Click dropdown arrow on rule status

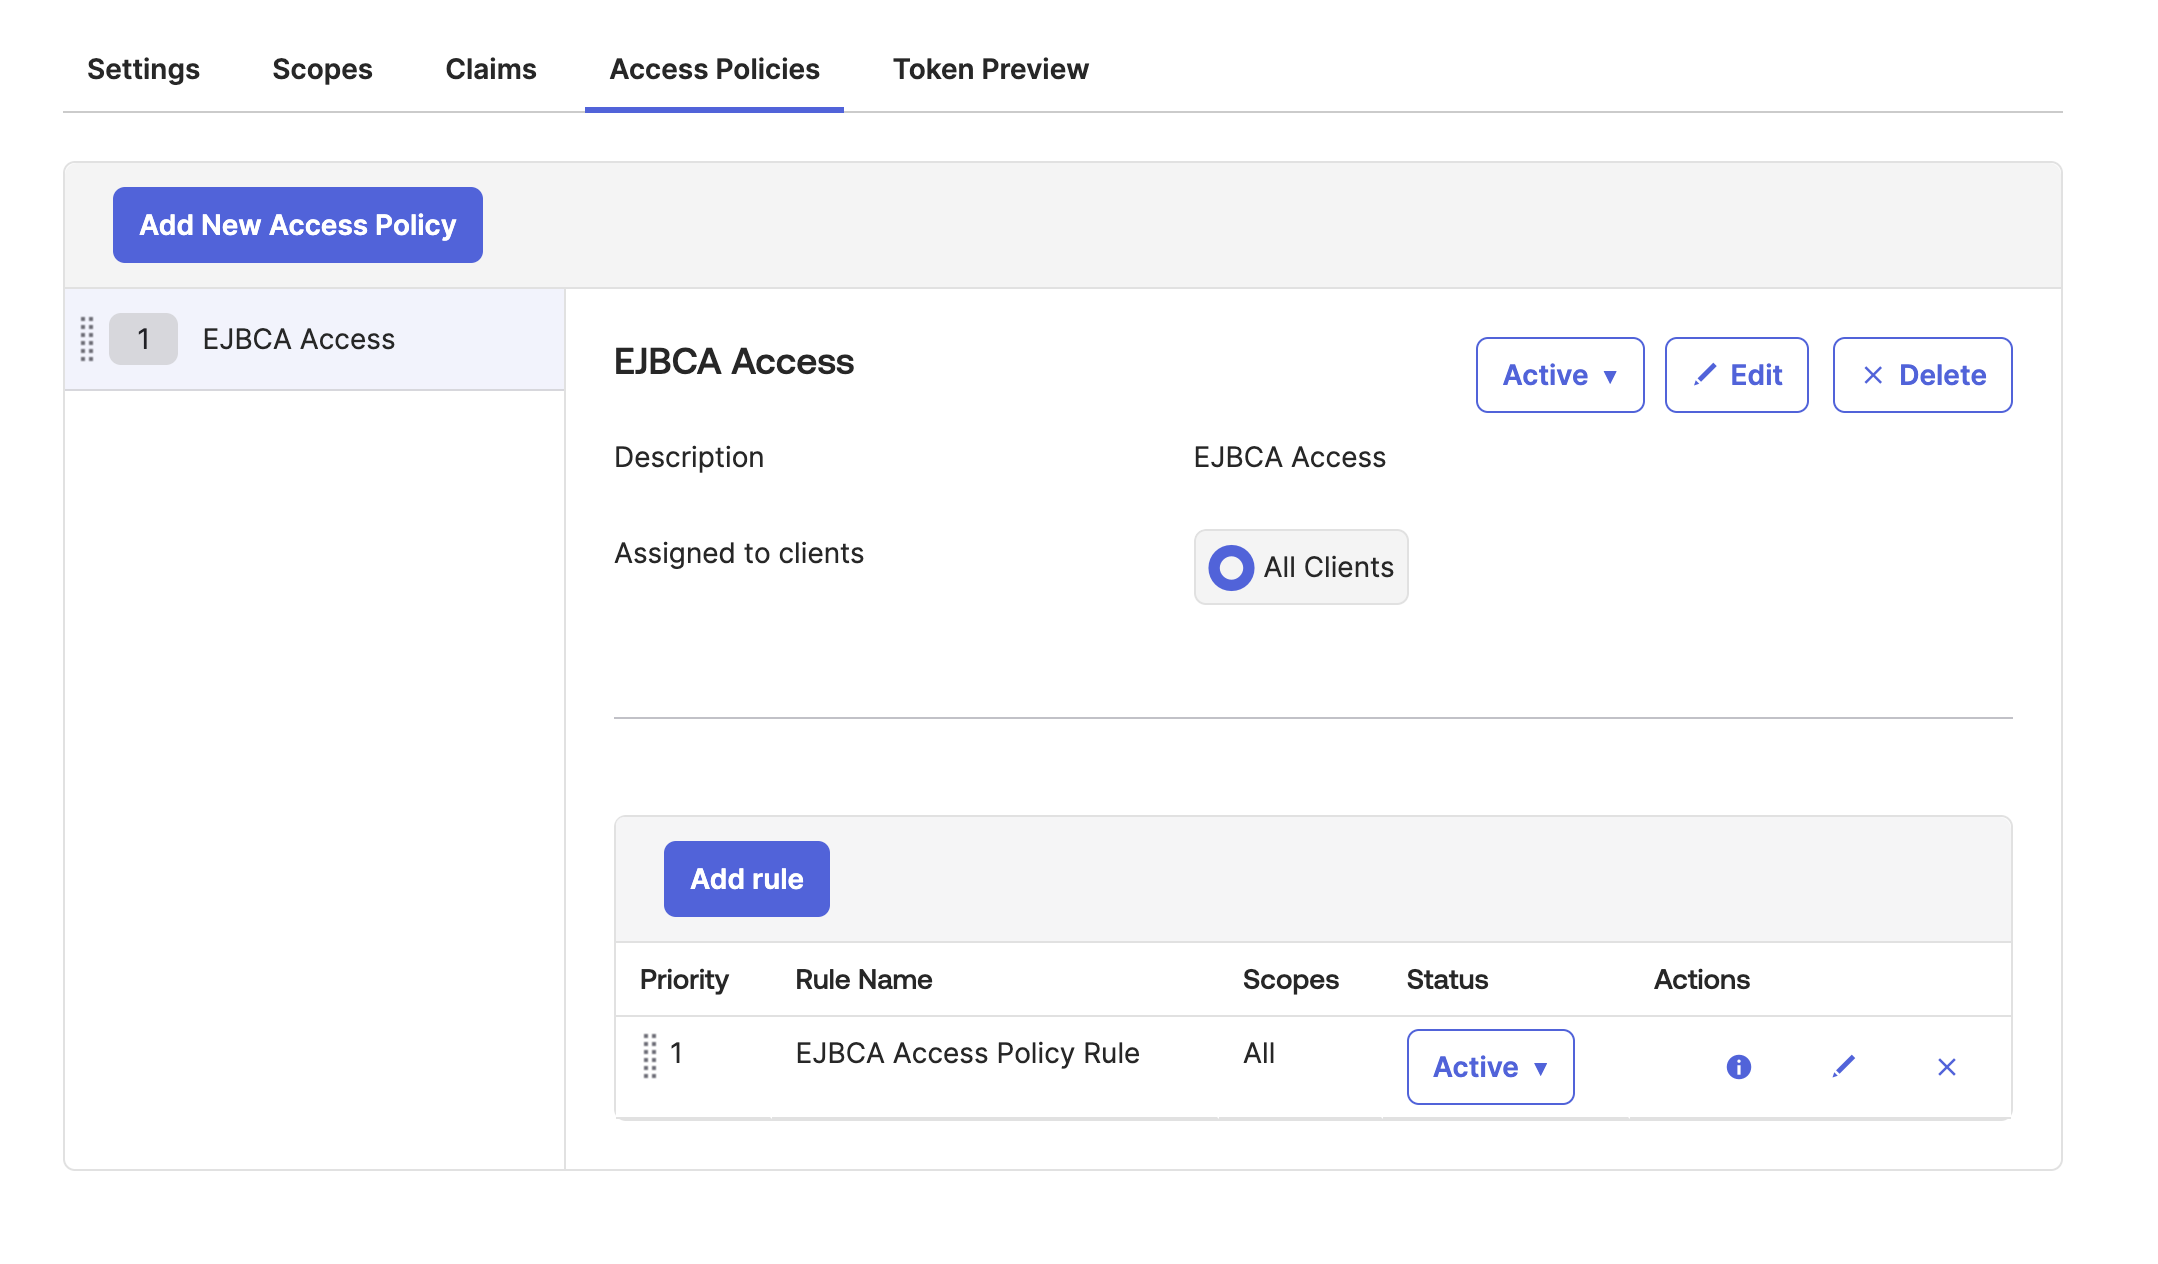[1541, 1068]
